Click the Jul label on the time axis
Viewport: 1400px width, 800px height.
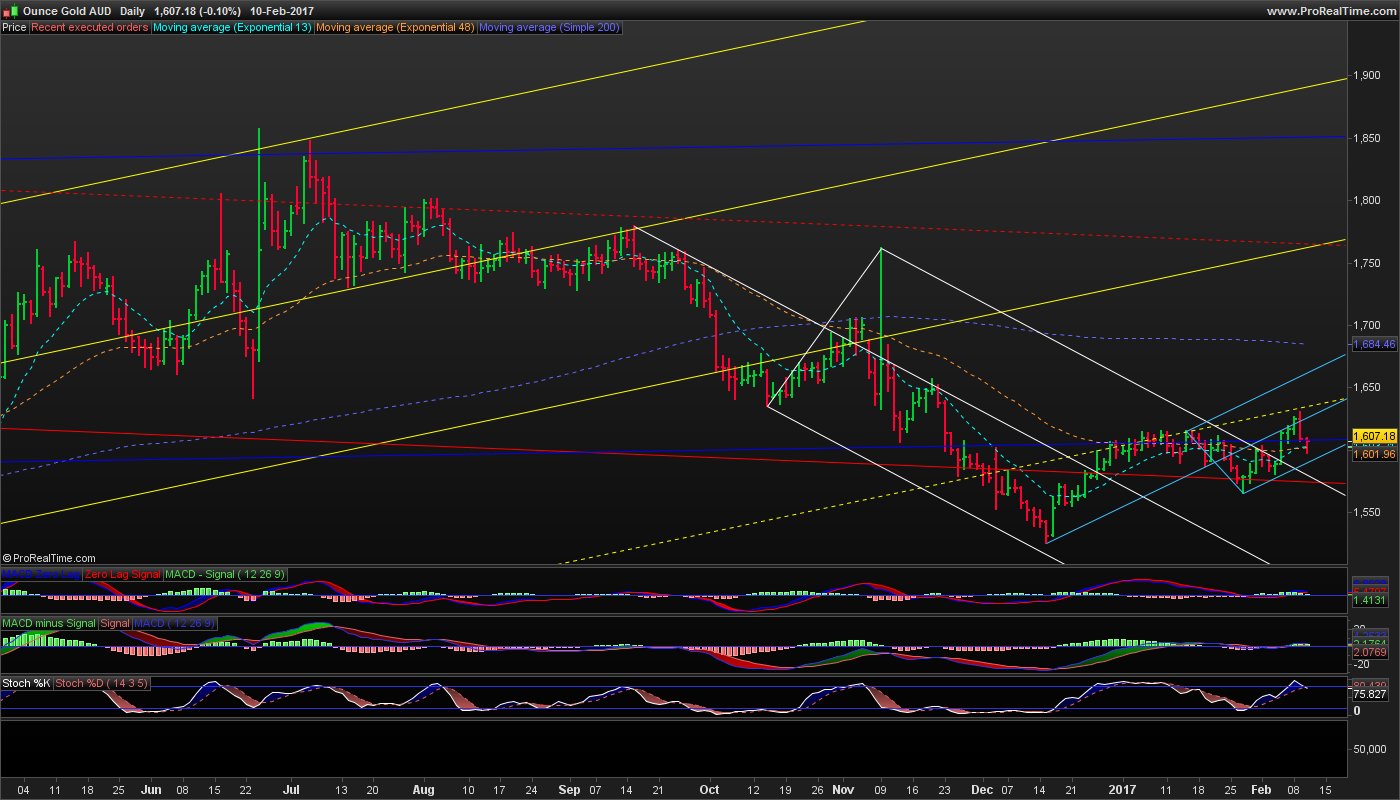pyautogui.click(x=291, y=789)
